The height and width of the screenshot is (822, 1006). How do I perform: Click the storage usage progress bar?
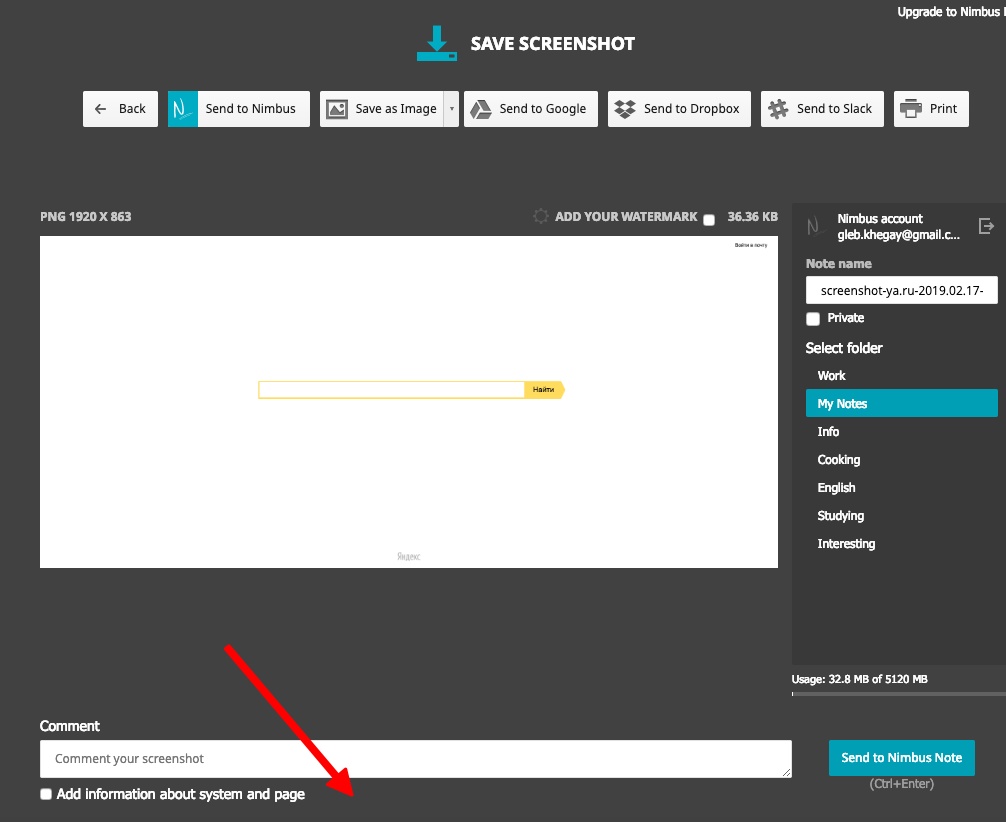[899, 694]
